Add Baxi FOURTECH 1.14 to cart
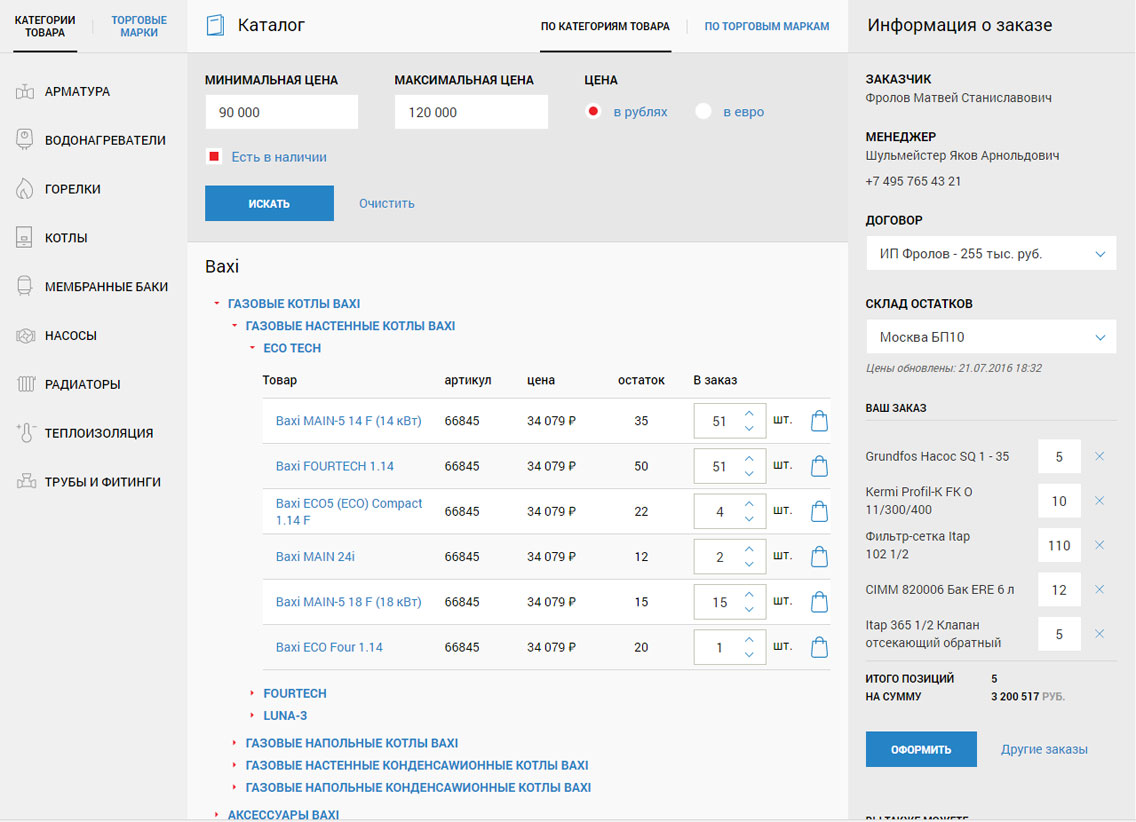 click(819, 466)
